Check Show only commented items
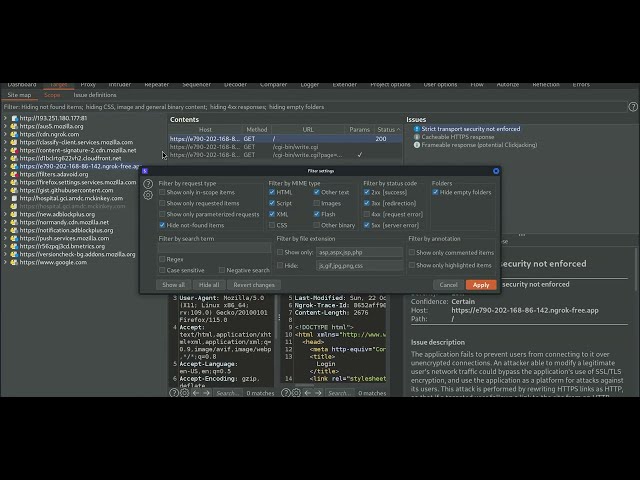This screenshot has width=640, height=480. click(x=412, y=253)
